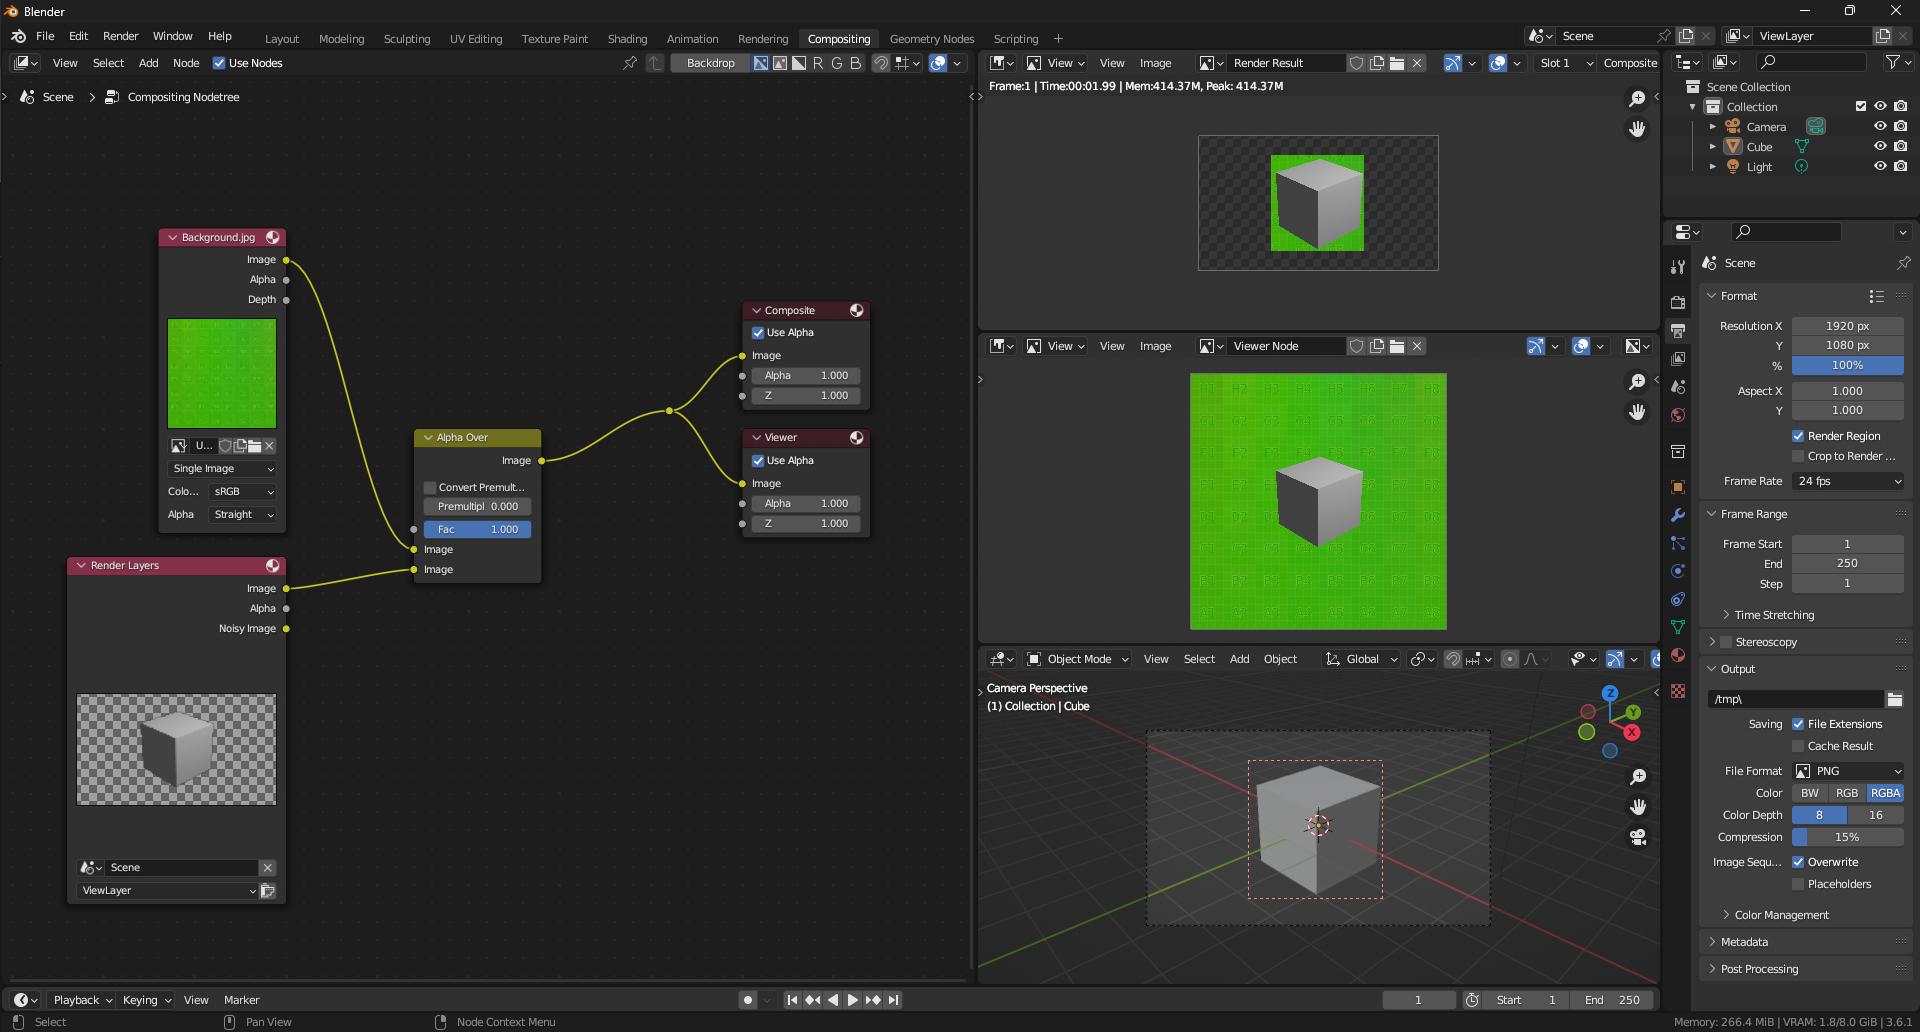Click the zoom magnifier in the Viewer Node panel
Viewport: 1920px width, 1032px height.
(x=1637, y=382)
